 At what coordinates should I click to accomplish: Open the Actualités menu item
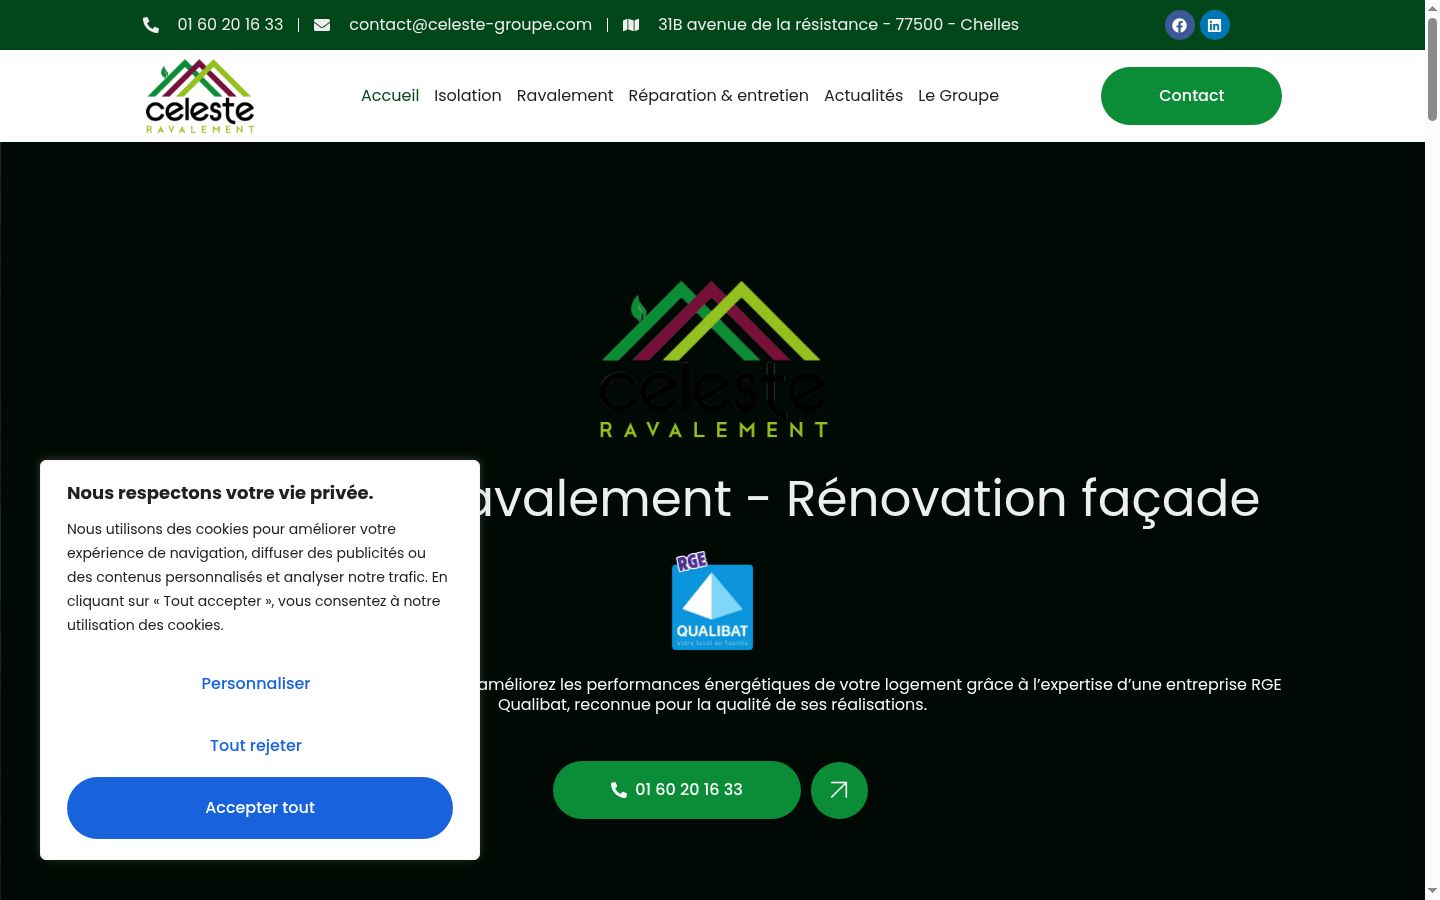coord(863,96)
